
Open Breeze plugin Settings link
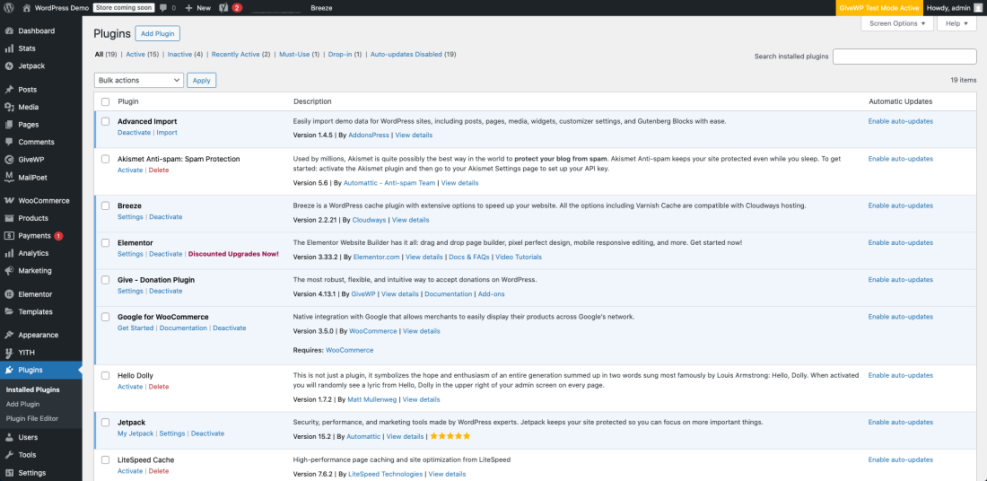130,217
